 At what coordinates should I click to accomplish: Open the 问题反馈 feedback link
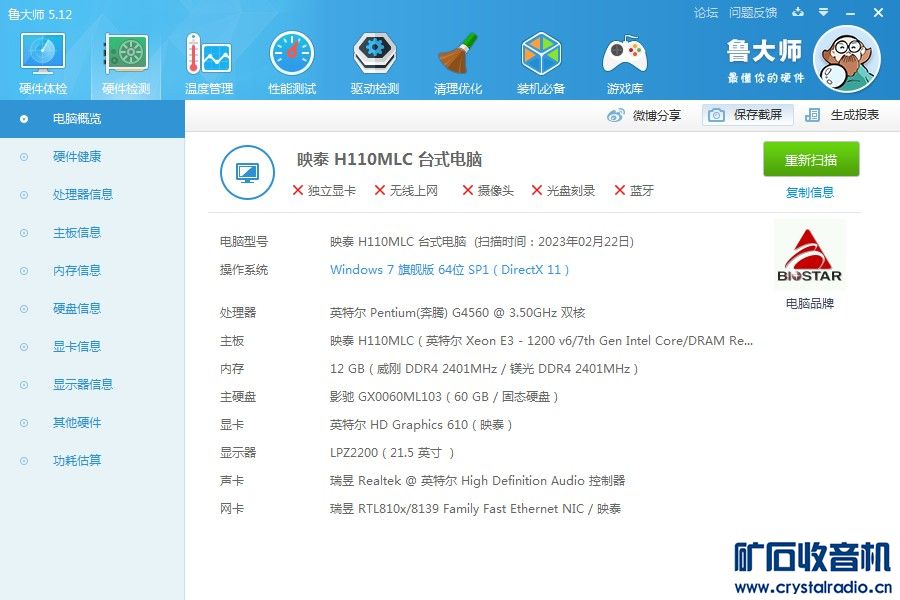[753, 13]
